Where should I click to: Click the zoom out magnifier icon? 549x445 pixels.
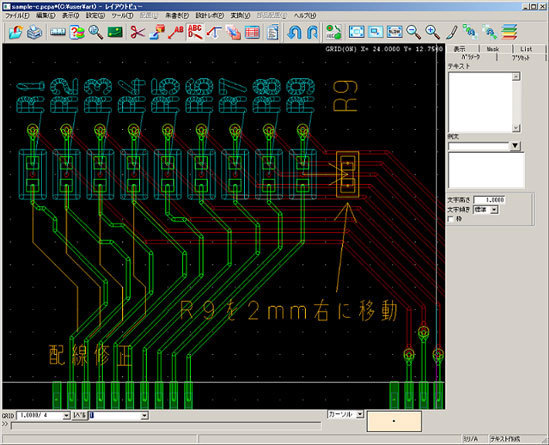(x=413, y=32)
